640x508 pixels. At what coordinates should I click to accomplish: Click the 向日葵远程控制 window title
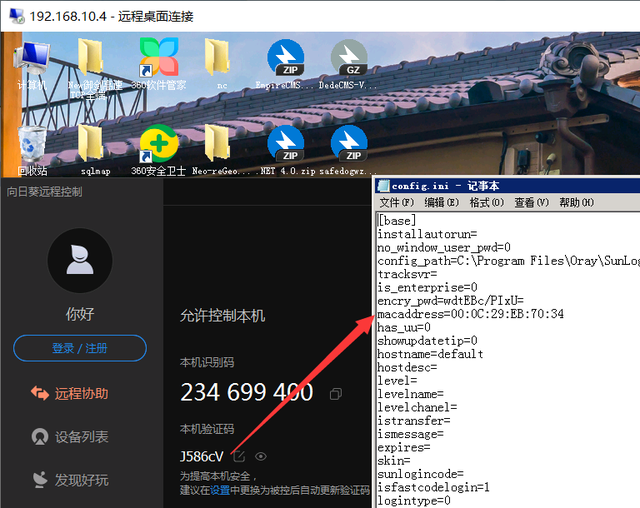[44, 192]
